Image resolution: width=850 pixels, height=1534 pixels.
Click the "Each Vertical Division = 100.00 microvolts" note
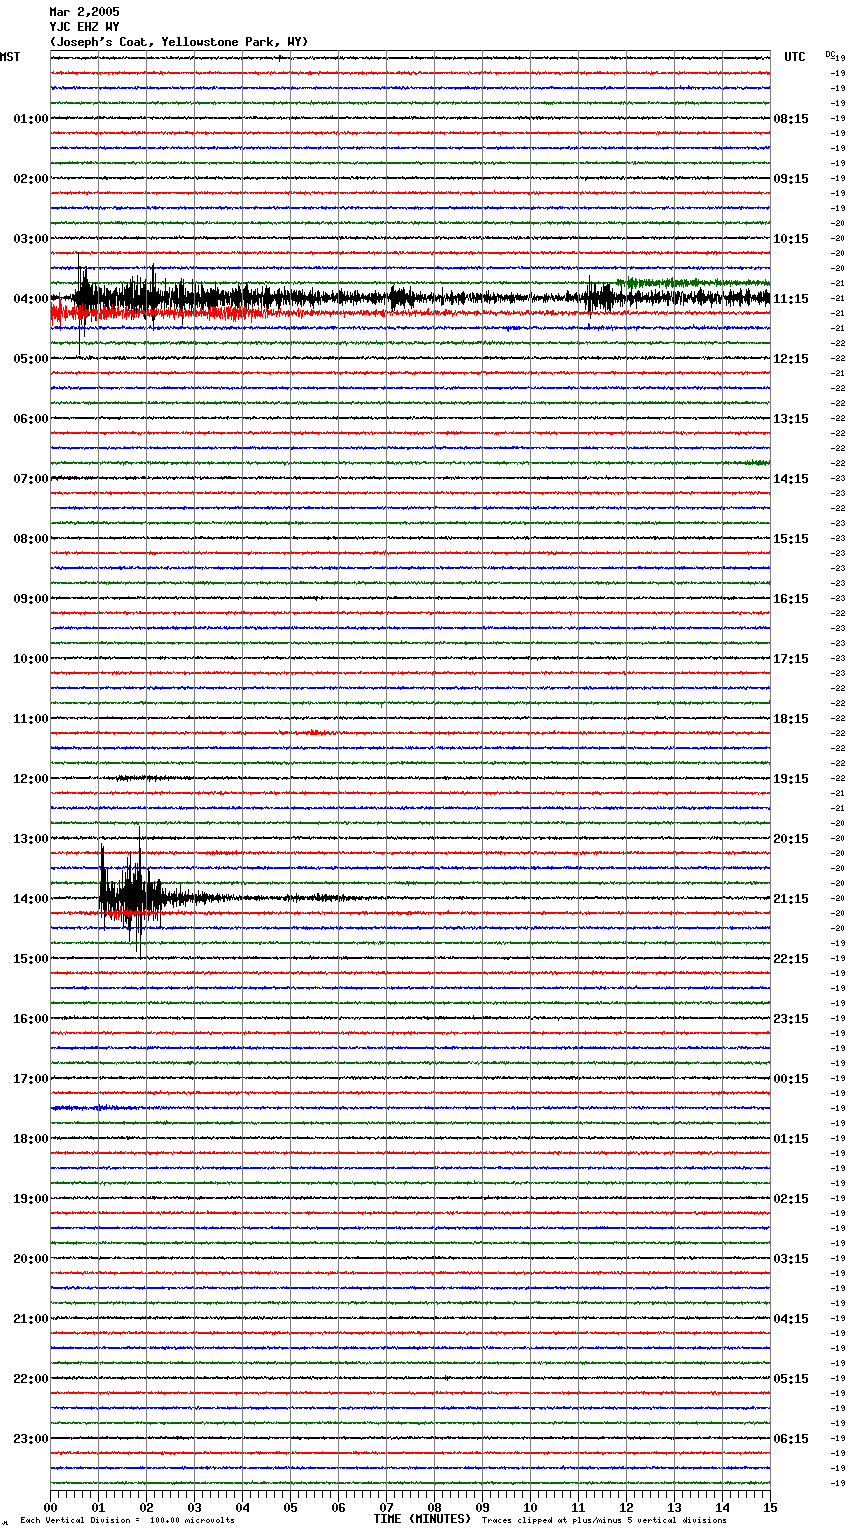tap(127, 1521)
